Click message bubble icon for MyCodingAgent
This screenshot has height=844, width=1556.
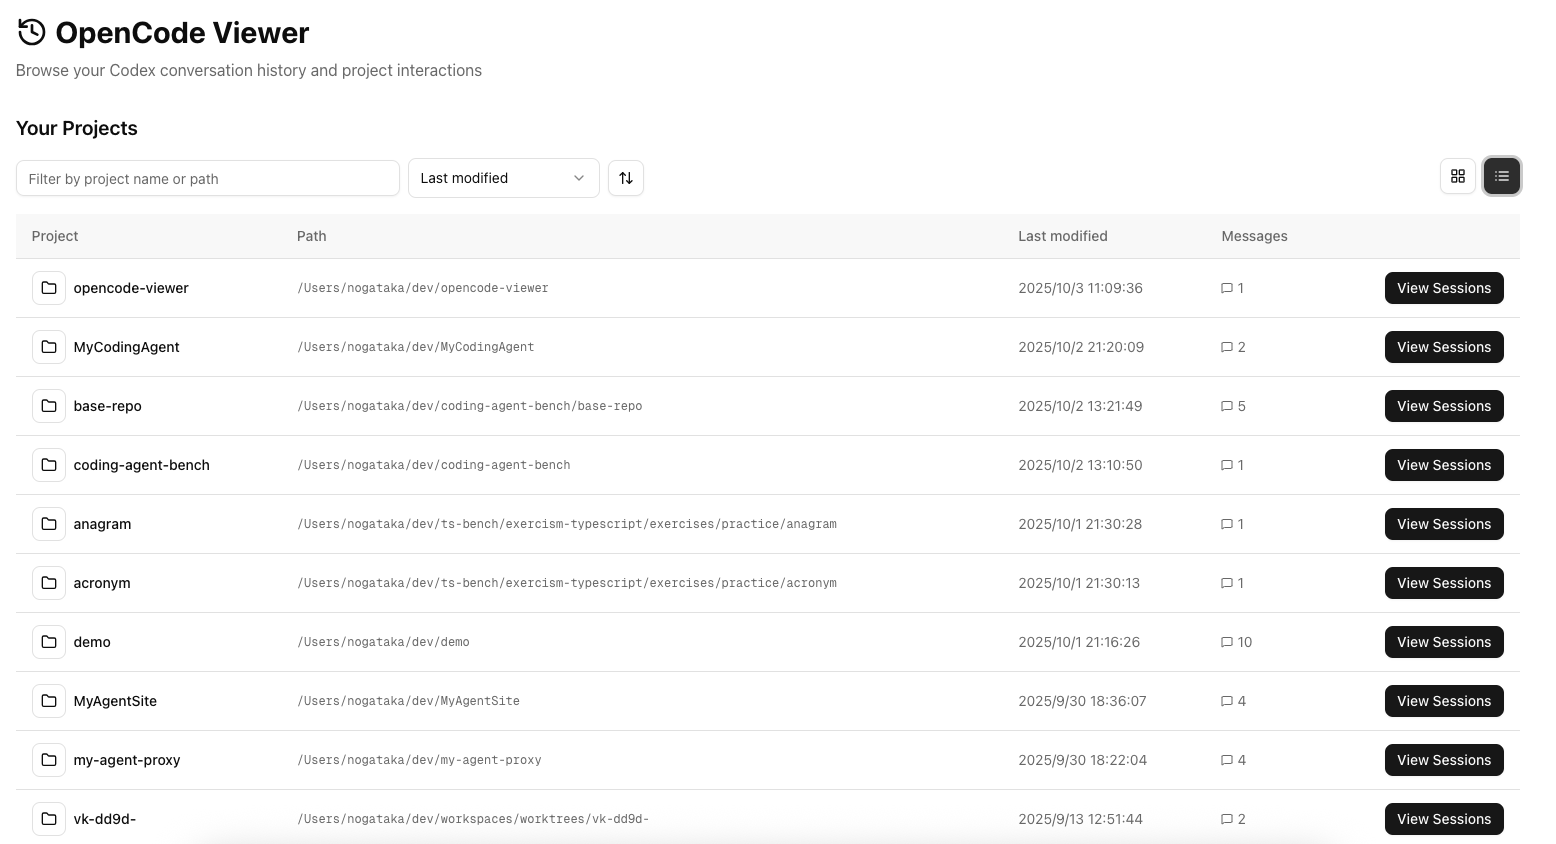point(1227,347)
